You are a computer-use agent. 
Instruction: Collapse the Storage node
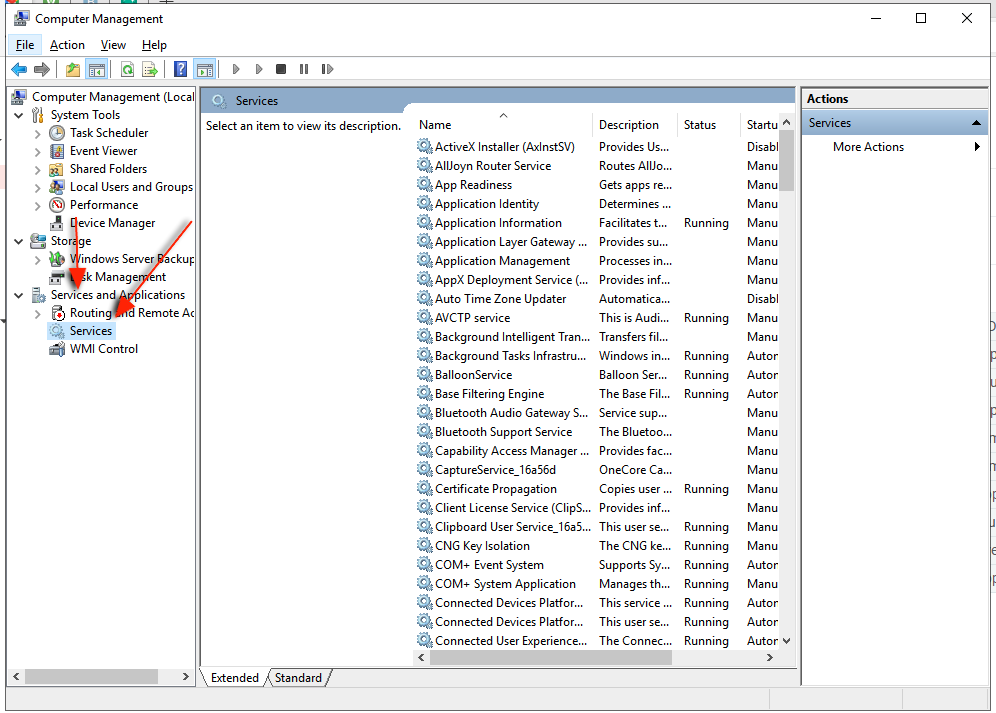tap(18, 241)
